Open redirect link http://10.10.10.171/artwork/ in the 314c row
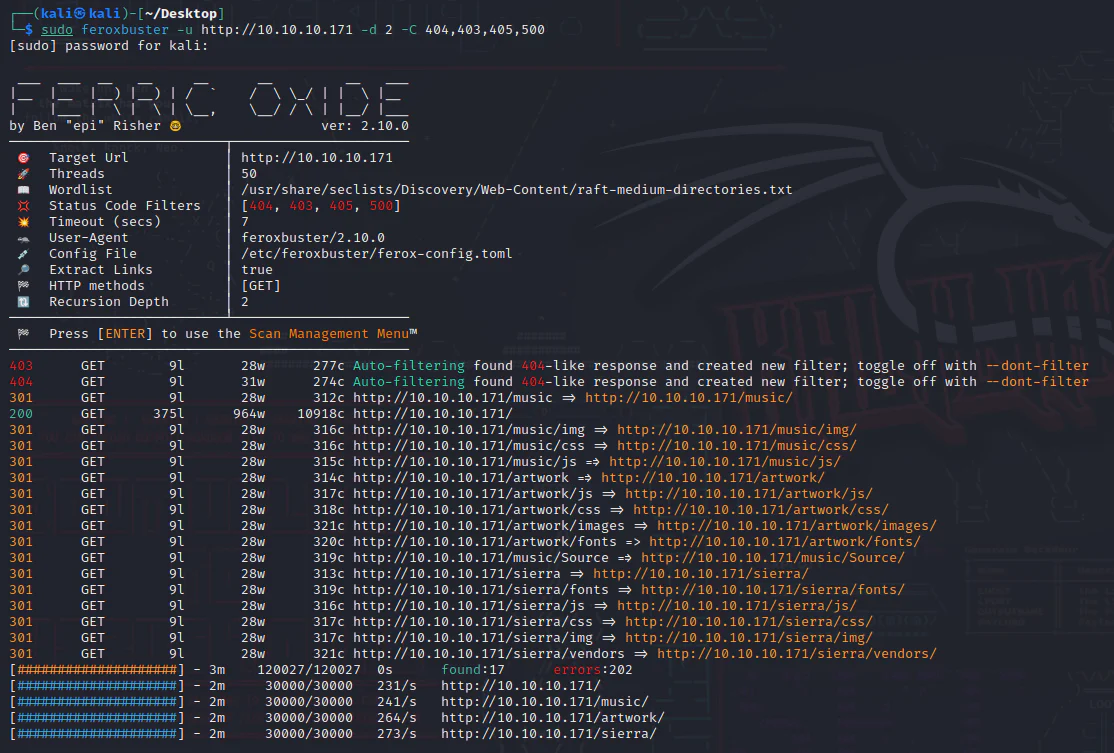1114x753 pixels. [x=713, y=477]
